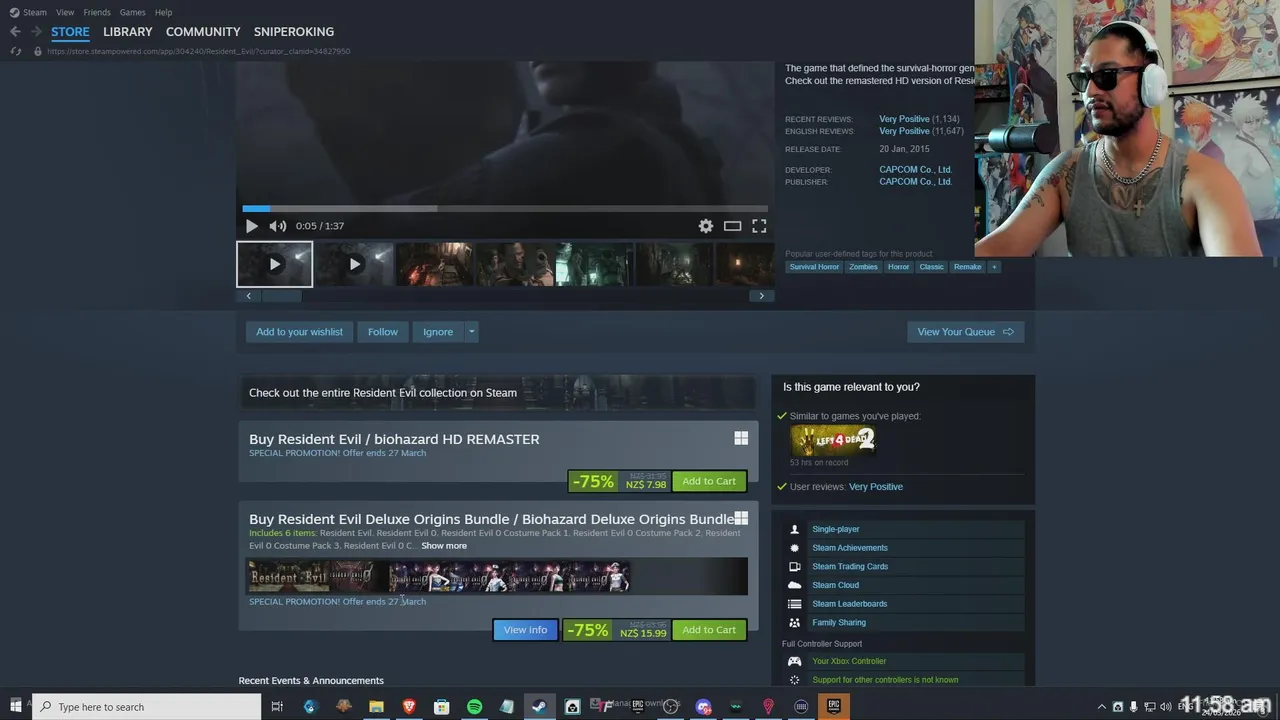Click the Survival Horror tag
The height and width of the screenshot is (720, 1280).
coord(814,267)
